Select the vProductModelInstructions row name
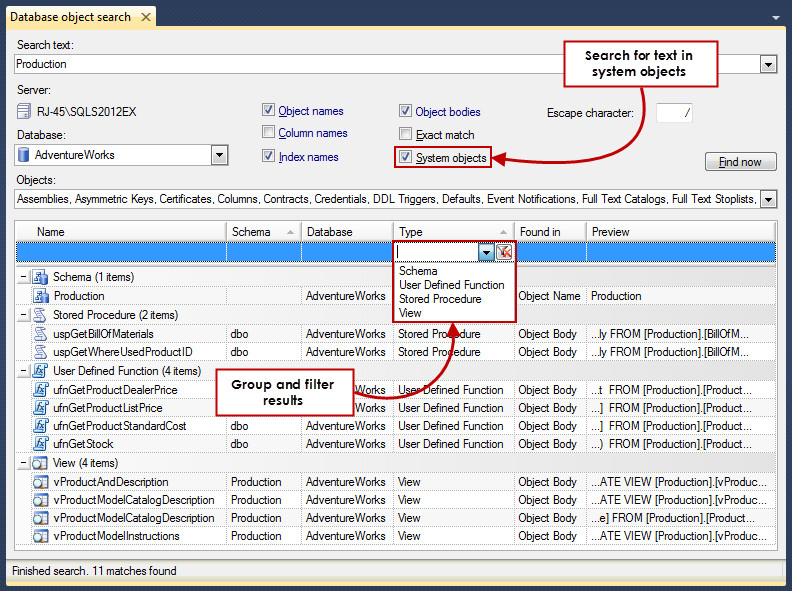 click(116, 536)
